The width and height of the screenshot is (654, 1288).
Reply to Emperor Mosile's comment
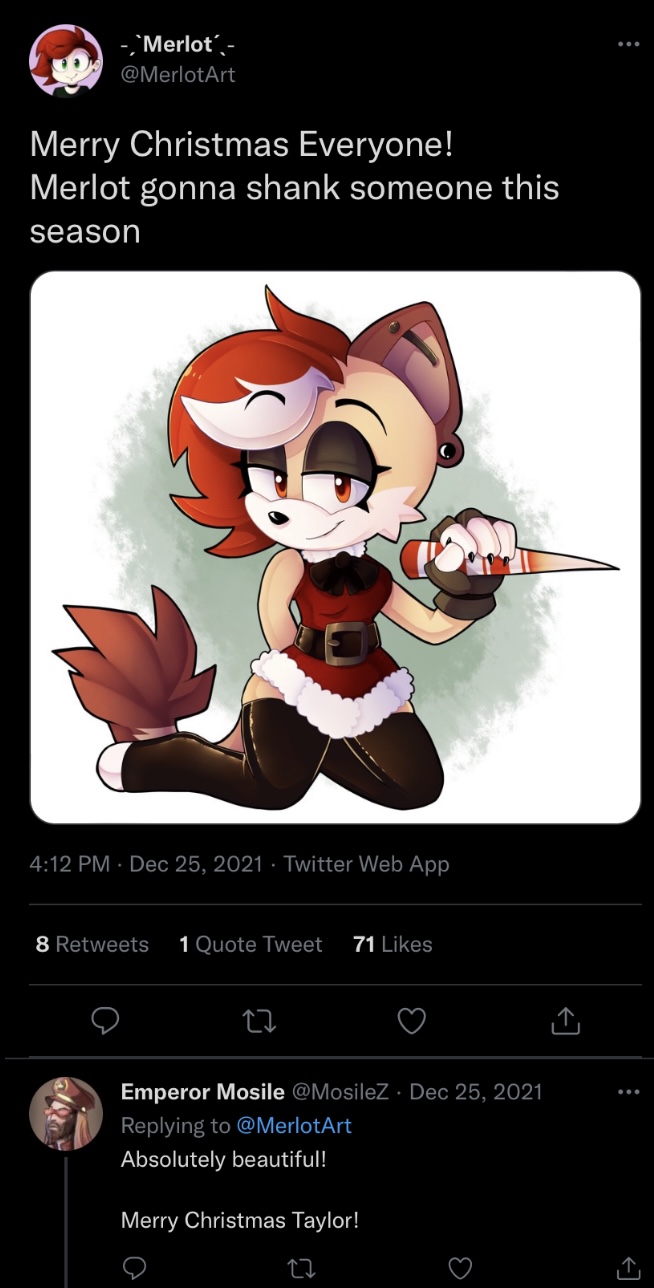click(x=134, y=1268)
